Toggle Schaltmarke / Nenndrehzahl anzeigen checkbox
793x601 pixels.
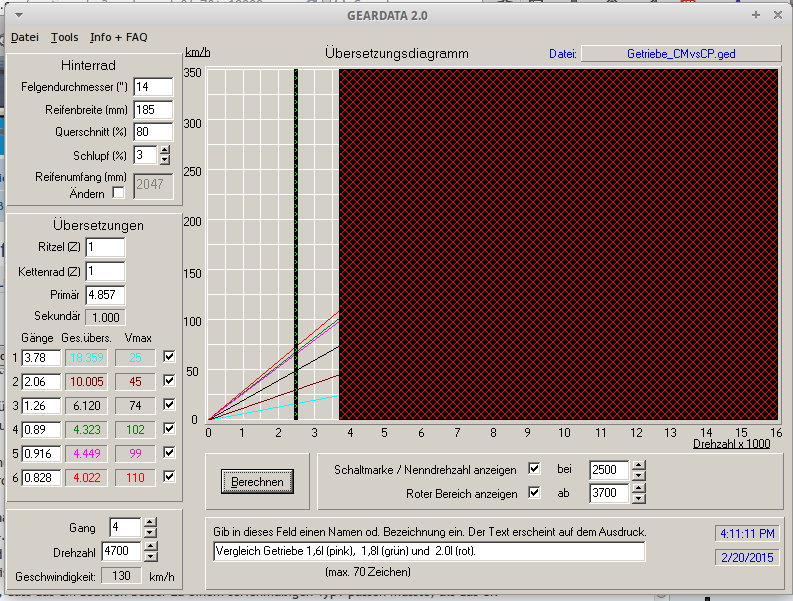point(533,469)
